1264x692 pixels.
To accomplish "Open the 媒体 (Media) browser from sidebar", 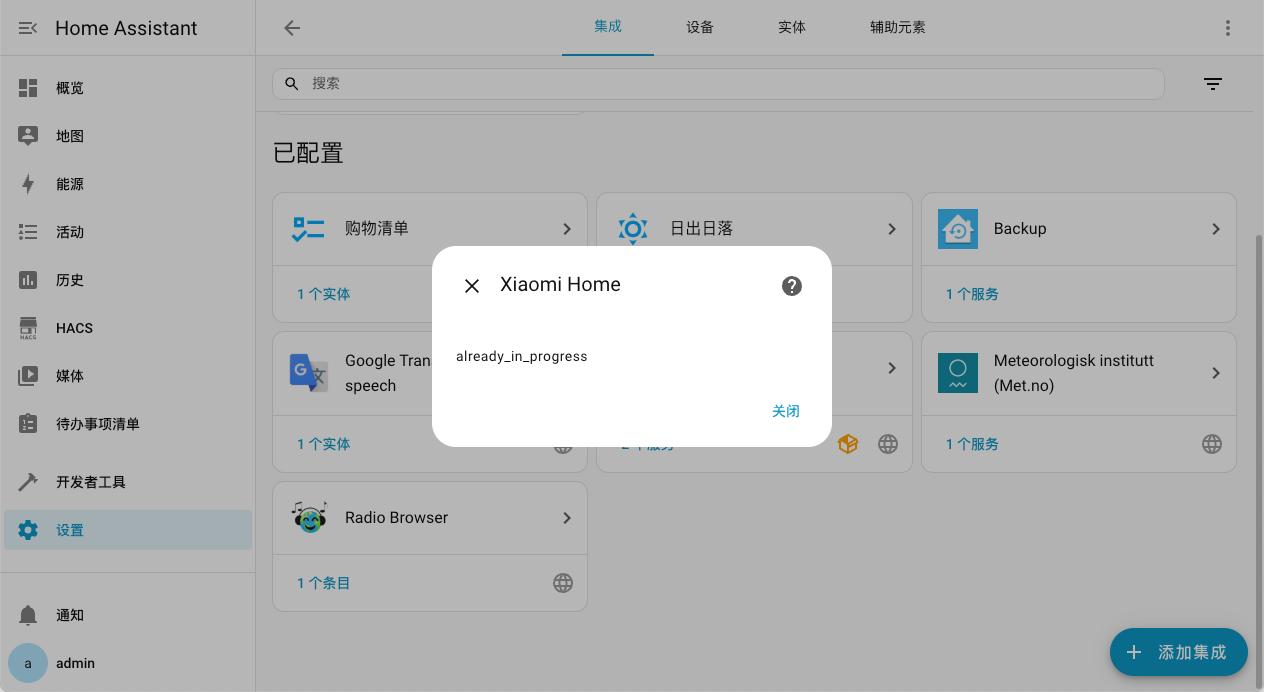I will point(70,375).
